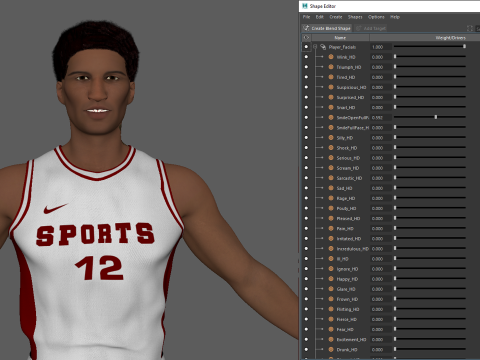Click the Player_Facials blend shape group icon
Image resolution: width=480 pixels, height=360 pixels.
[323, 47]
